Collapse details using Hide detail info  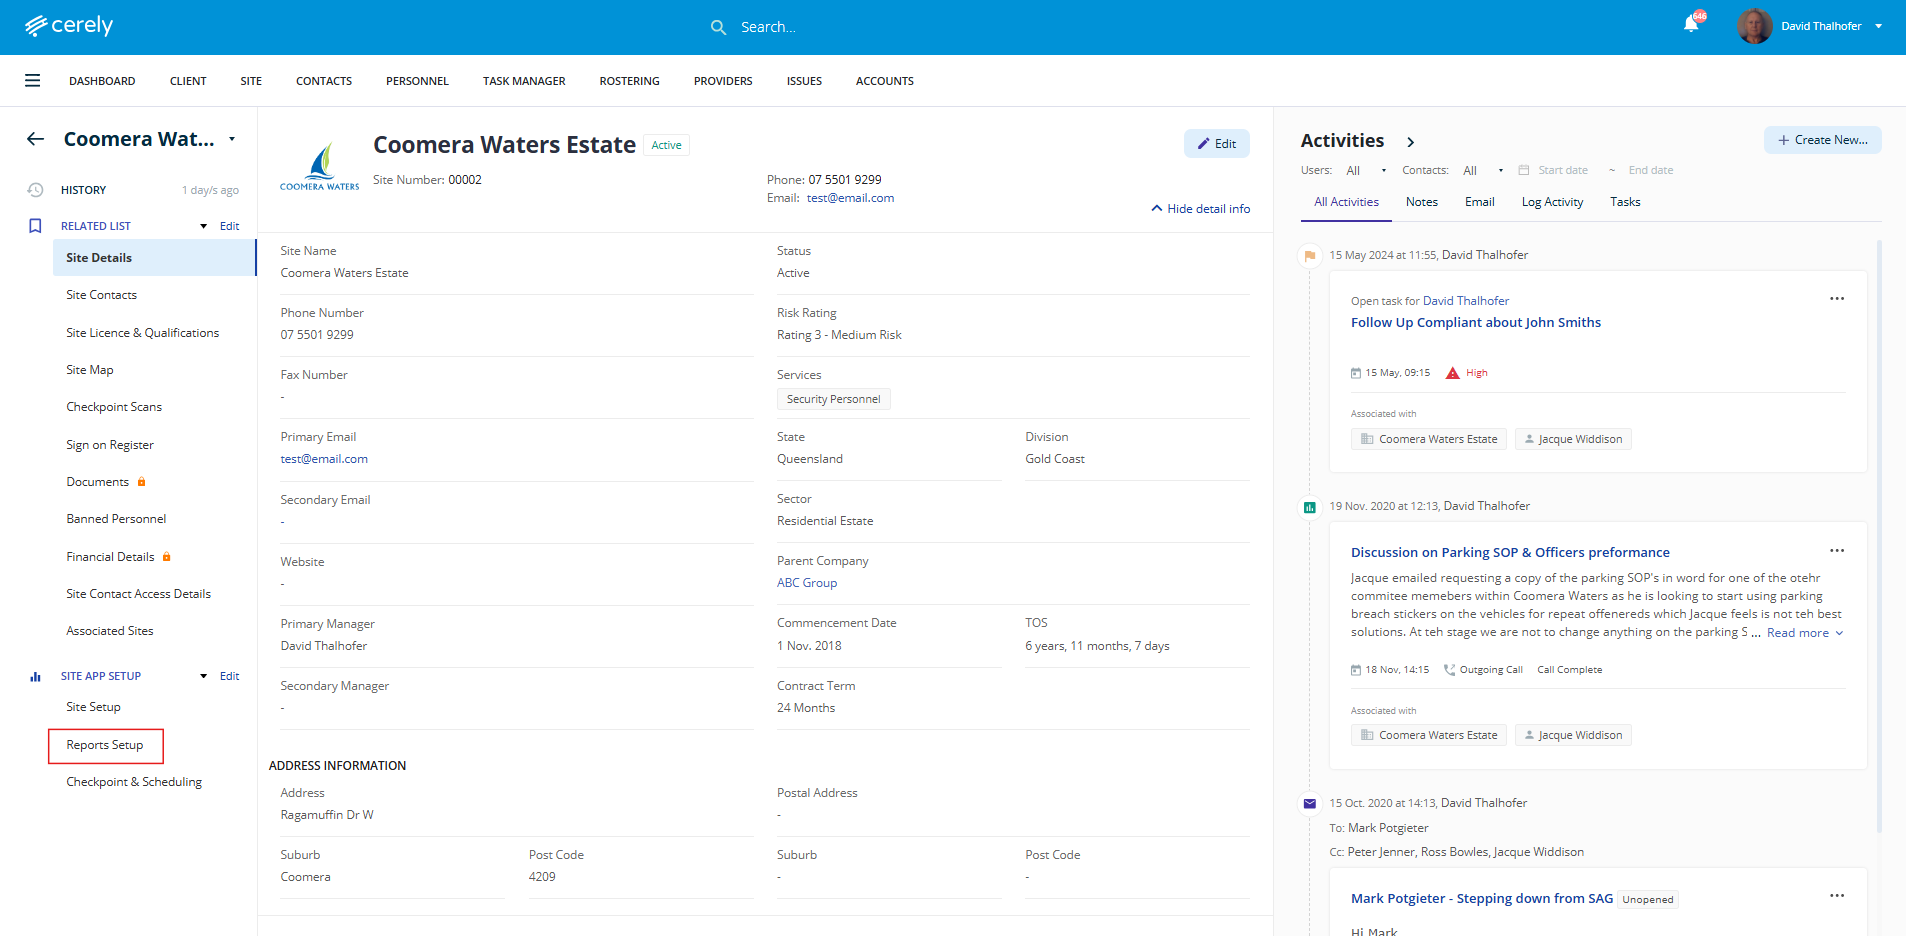click(1200, 209)
